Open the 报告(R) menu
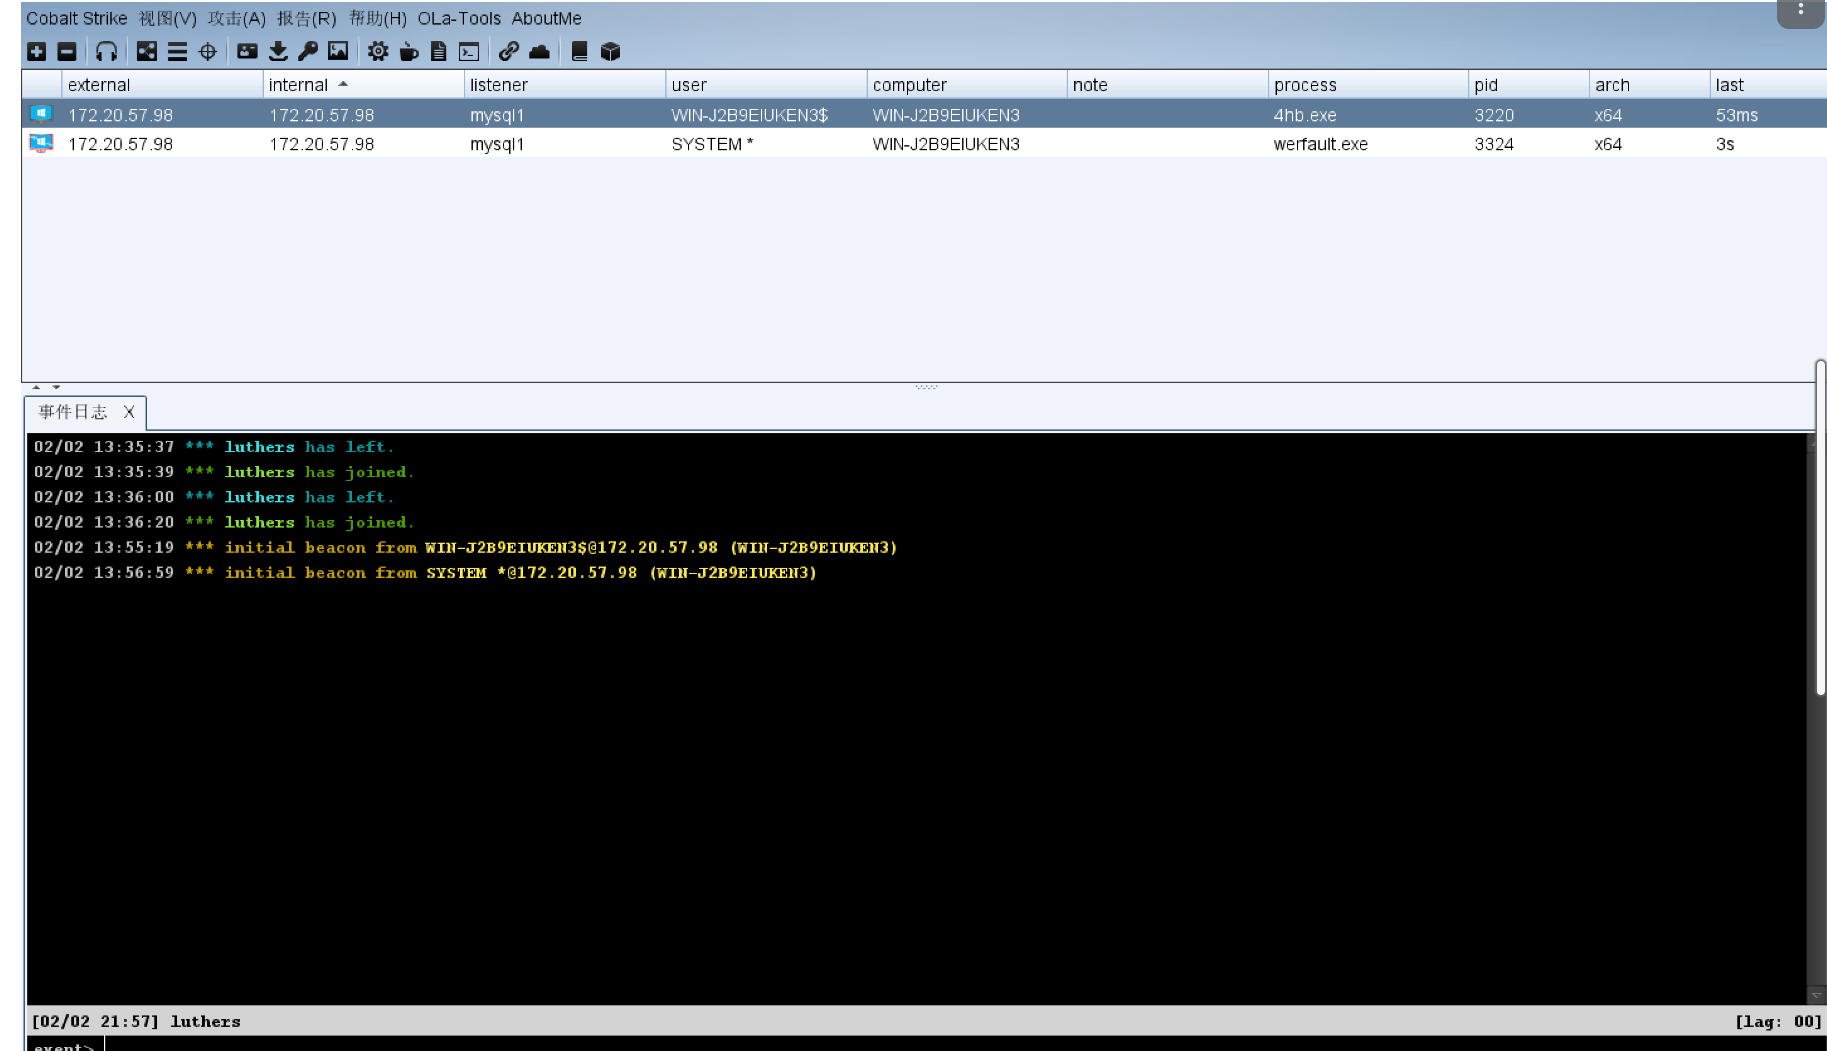1827x1051 pixels. 307,18
